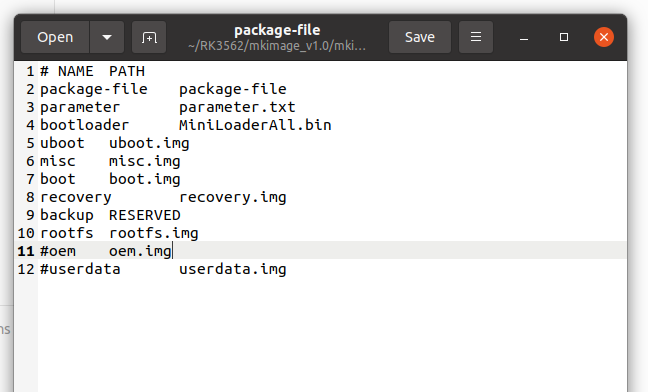Click the file path subtitle in header
The width and height of the screenshot is (648, 392).
tap(277, 45)
